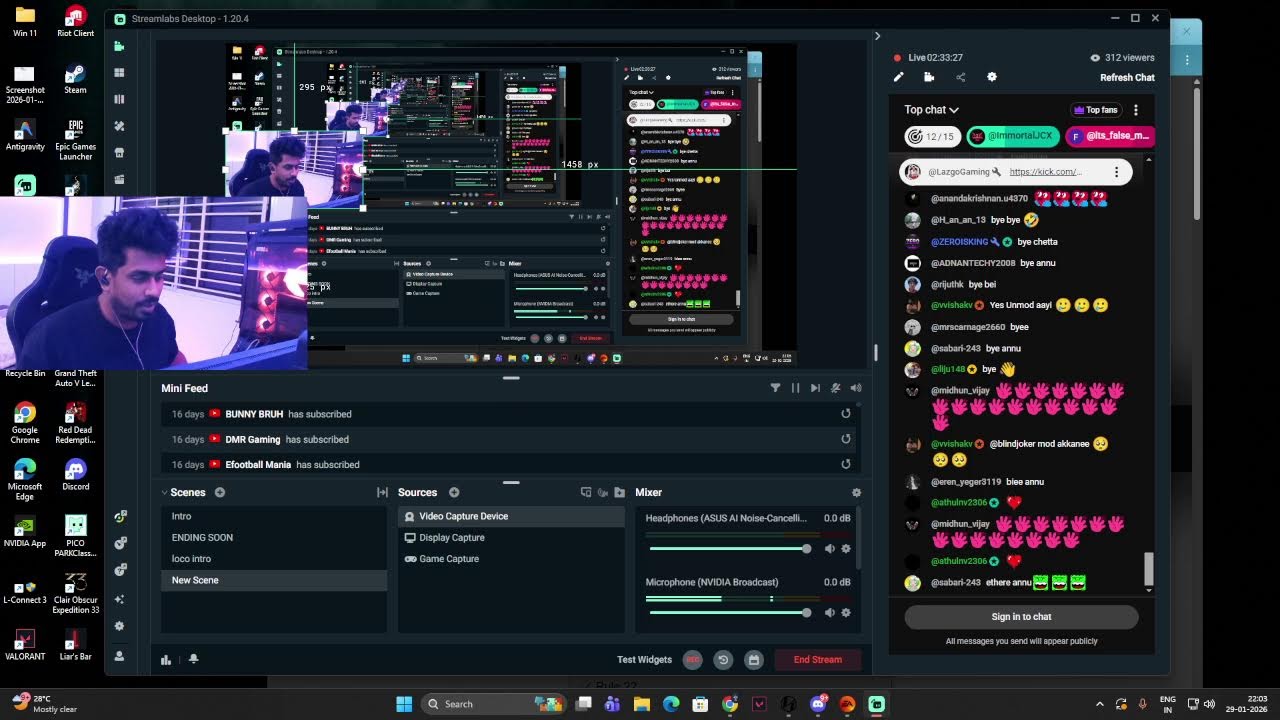Viewport: 1280px width, 720px height.
Task: Select the Video Capture Device source
Action: click(511, 516)
